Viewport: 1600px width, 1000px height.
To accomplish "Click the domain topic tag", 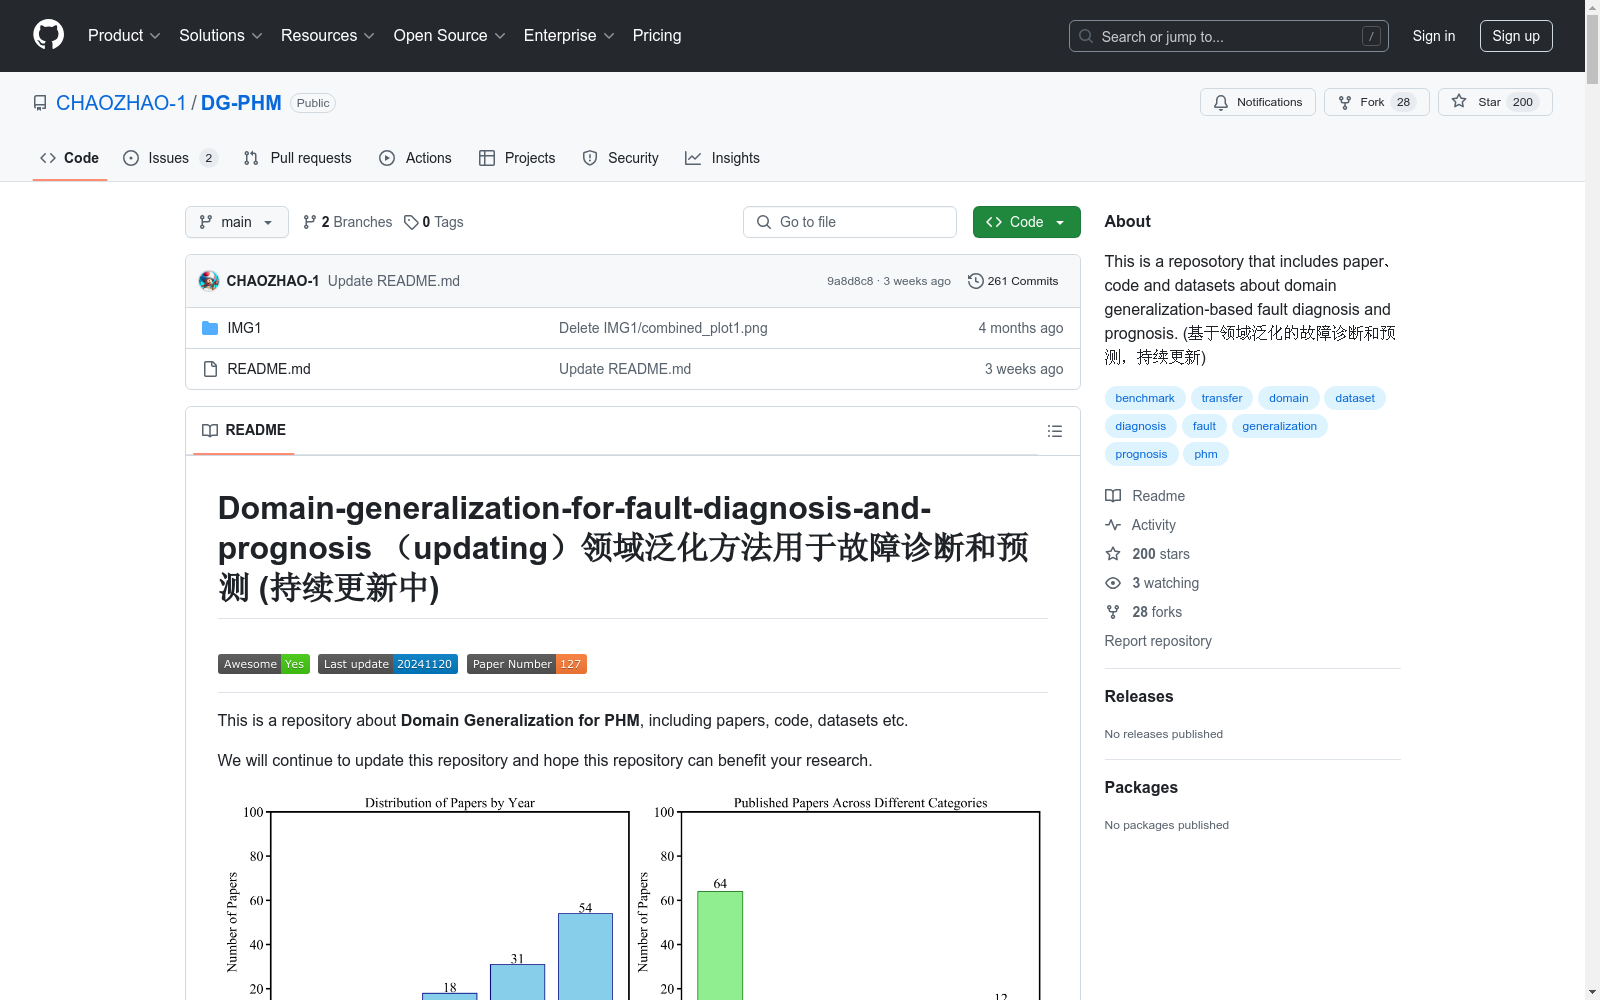I will pos(1289,398).
